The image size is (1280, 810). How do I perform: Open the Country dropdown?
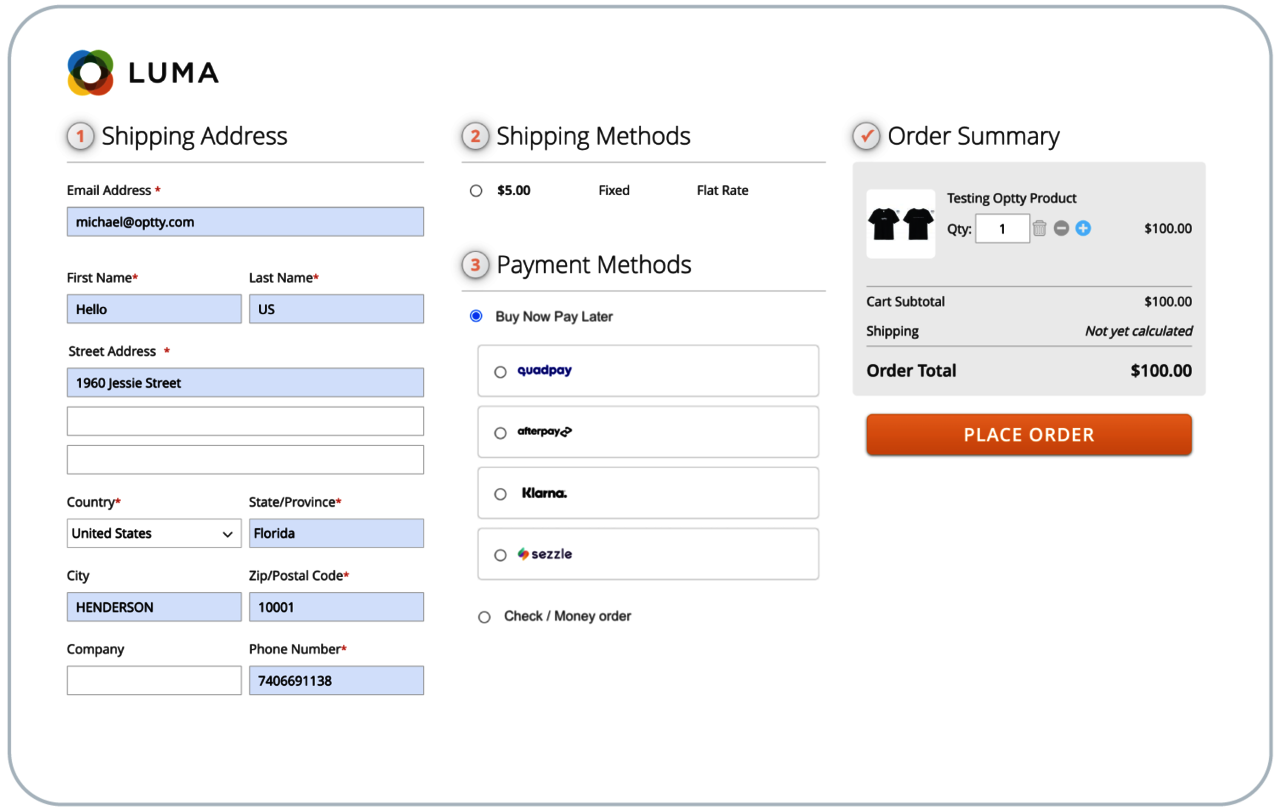tap(154, 533)
